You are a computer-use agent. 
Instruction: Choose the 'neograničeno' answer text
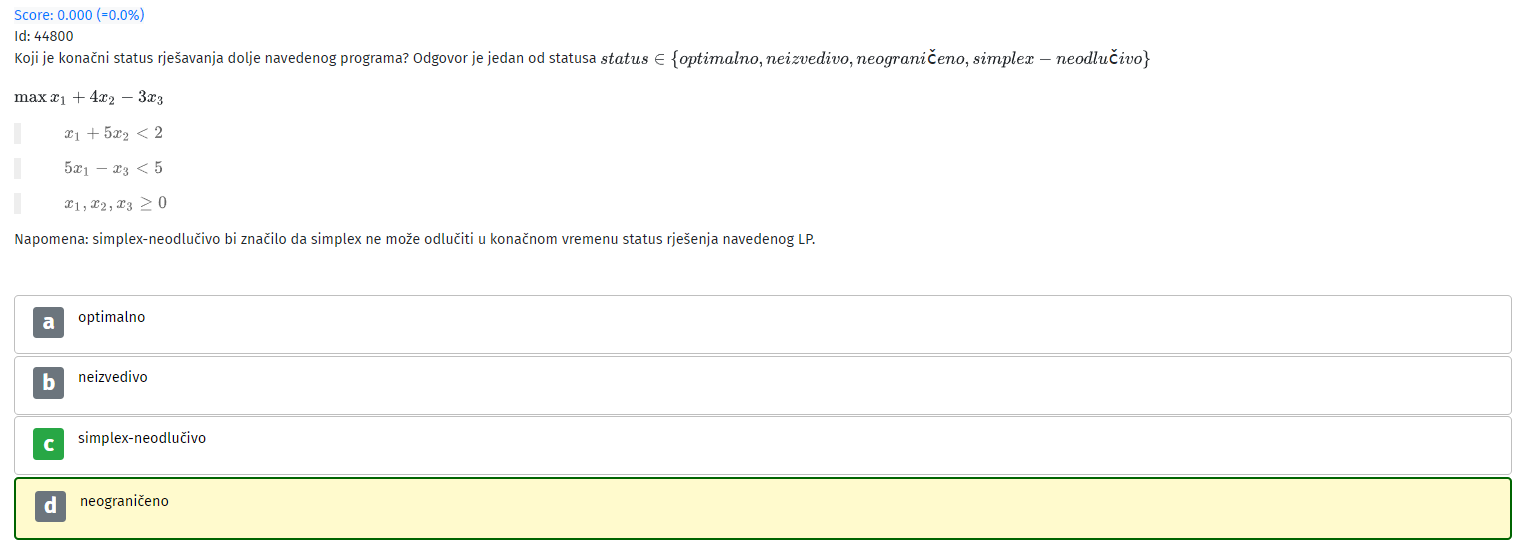click(x=125, y=501)
